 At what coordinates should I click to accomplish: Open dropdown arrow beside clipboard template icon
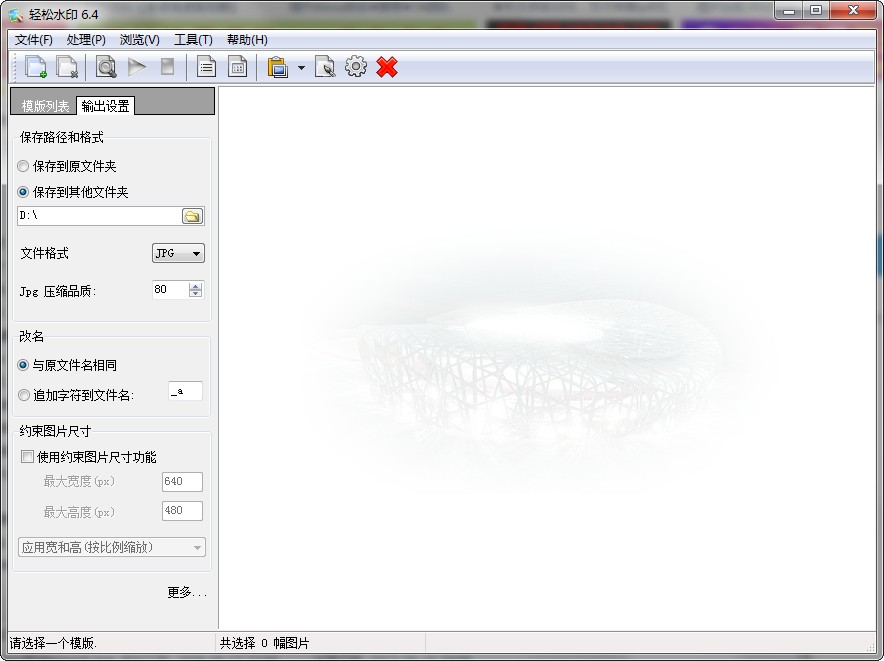pyautogui.click(x=301, y=68)
